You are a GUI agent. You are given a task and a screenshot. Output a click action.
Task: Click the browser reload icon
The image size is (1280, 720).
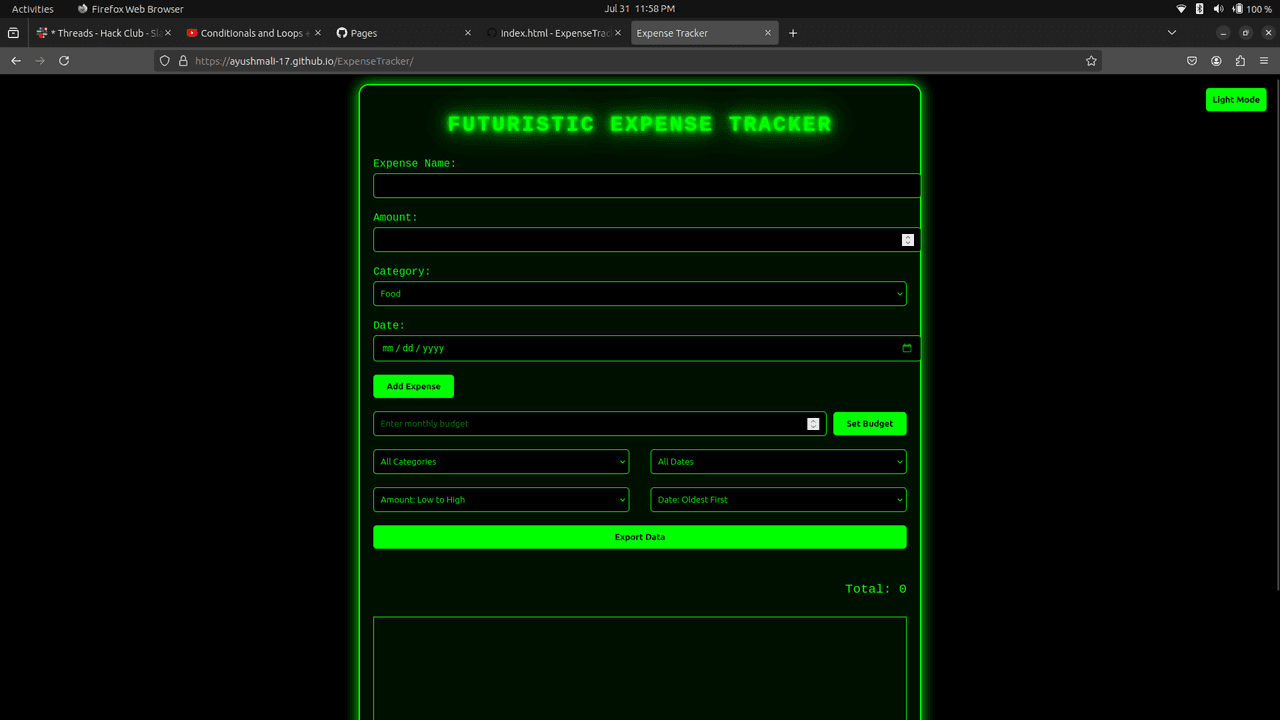[x=64, y=61]
